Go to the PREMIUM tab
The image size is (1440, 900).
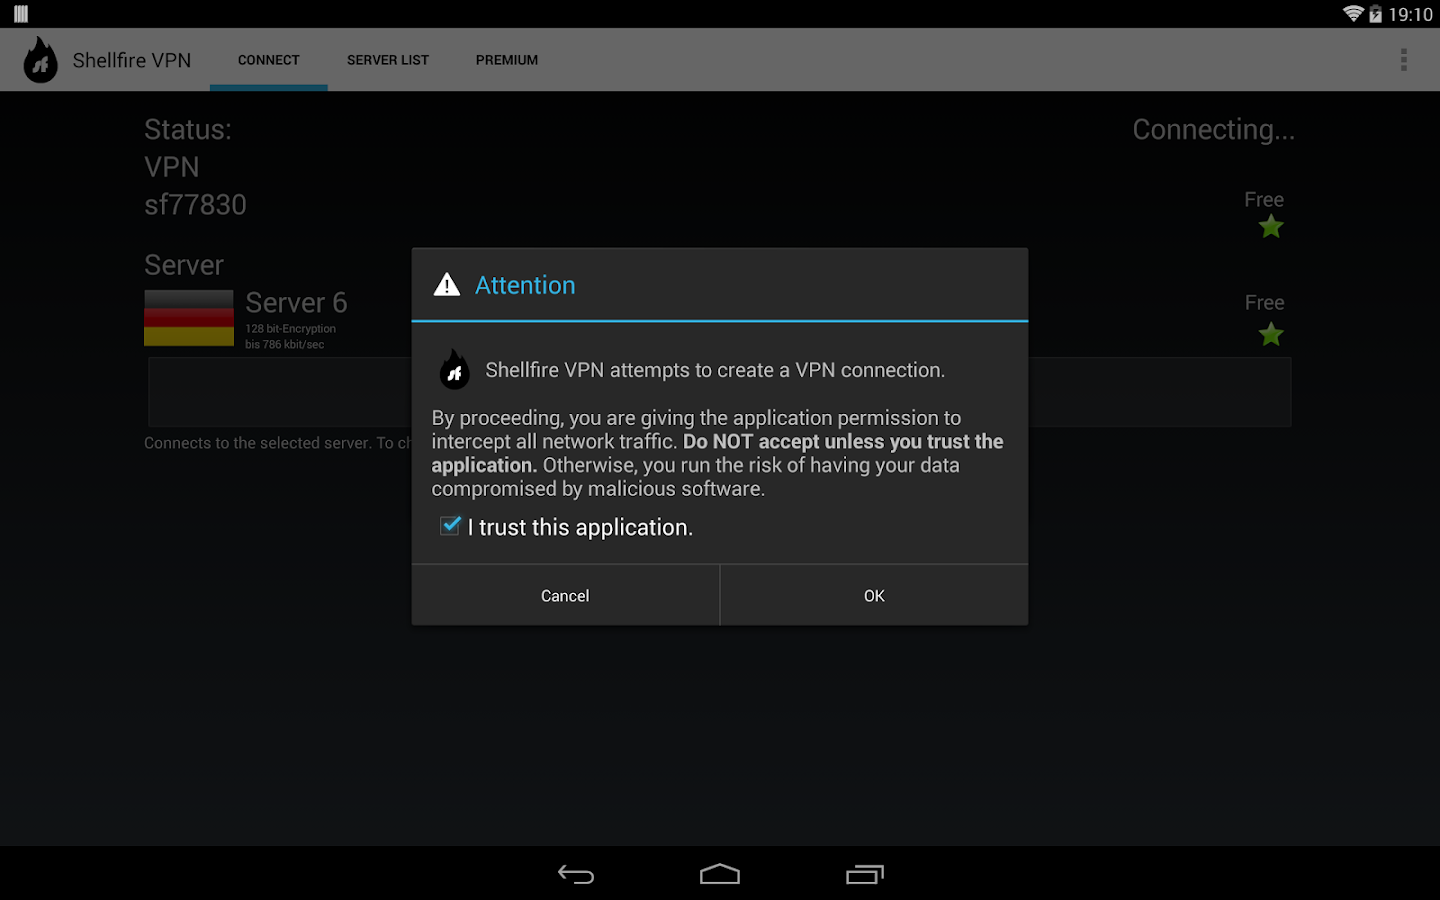coord(507,60)
